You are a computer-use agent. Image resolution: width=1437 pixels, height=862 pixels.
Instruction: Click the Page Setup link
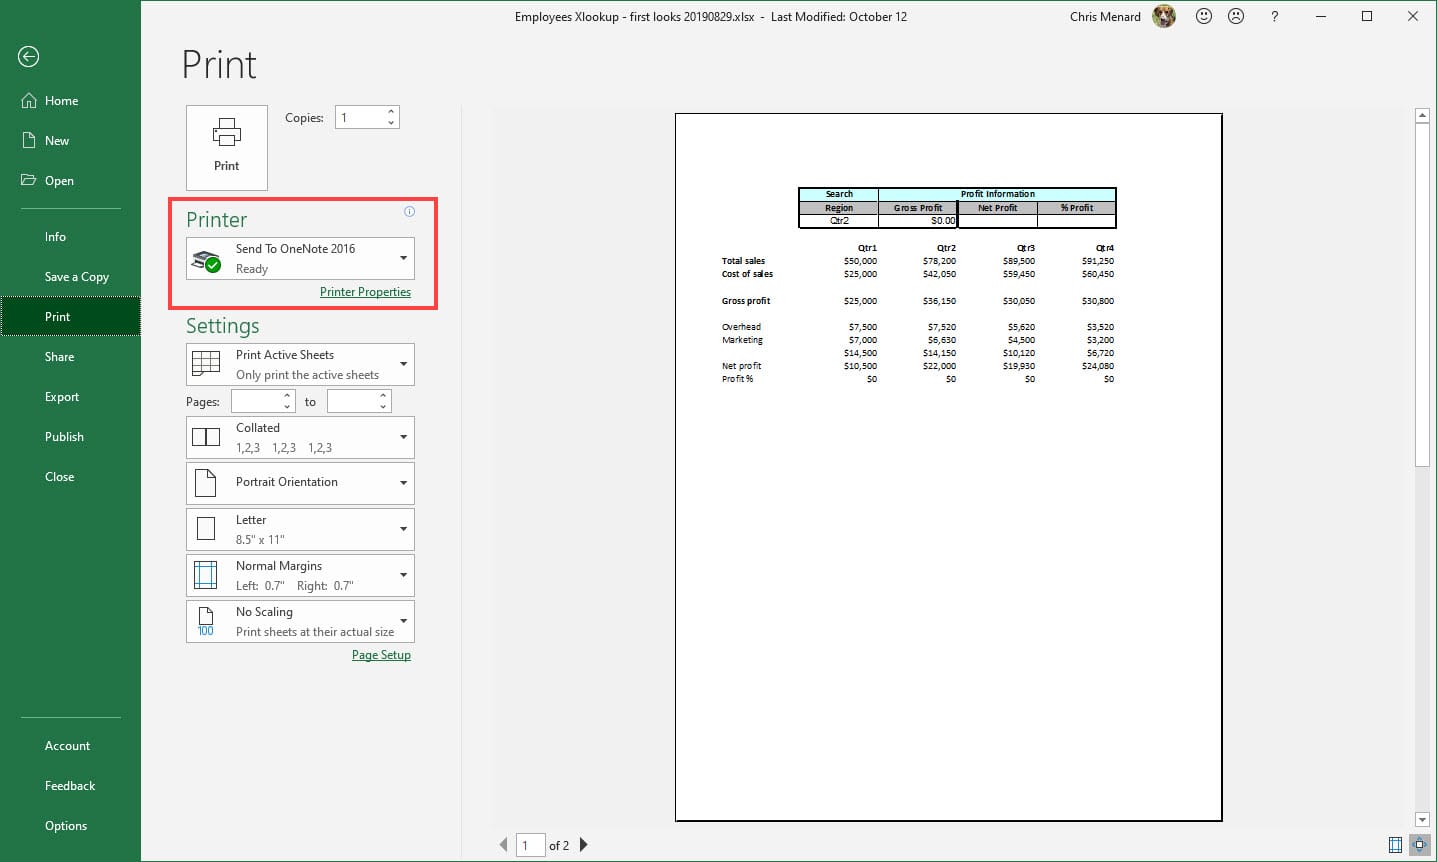[x=381, y=654]
